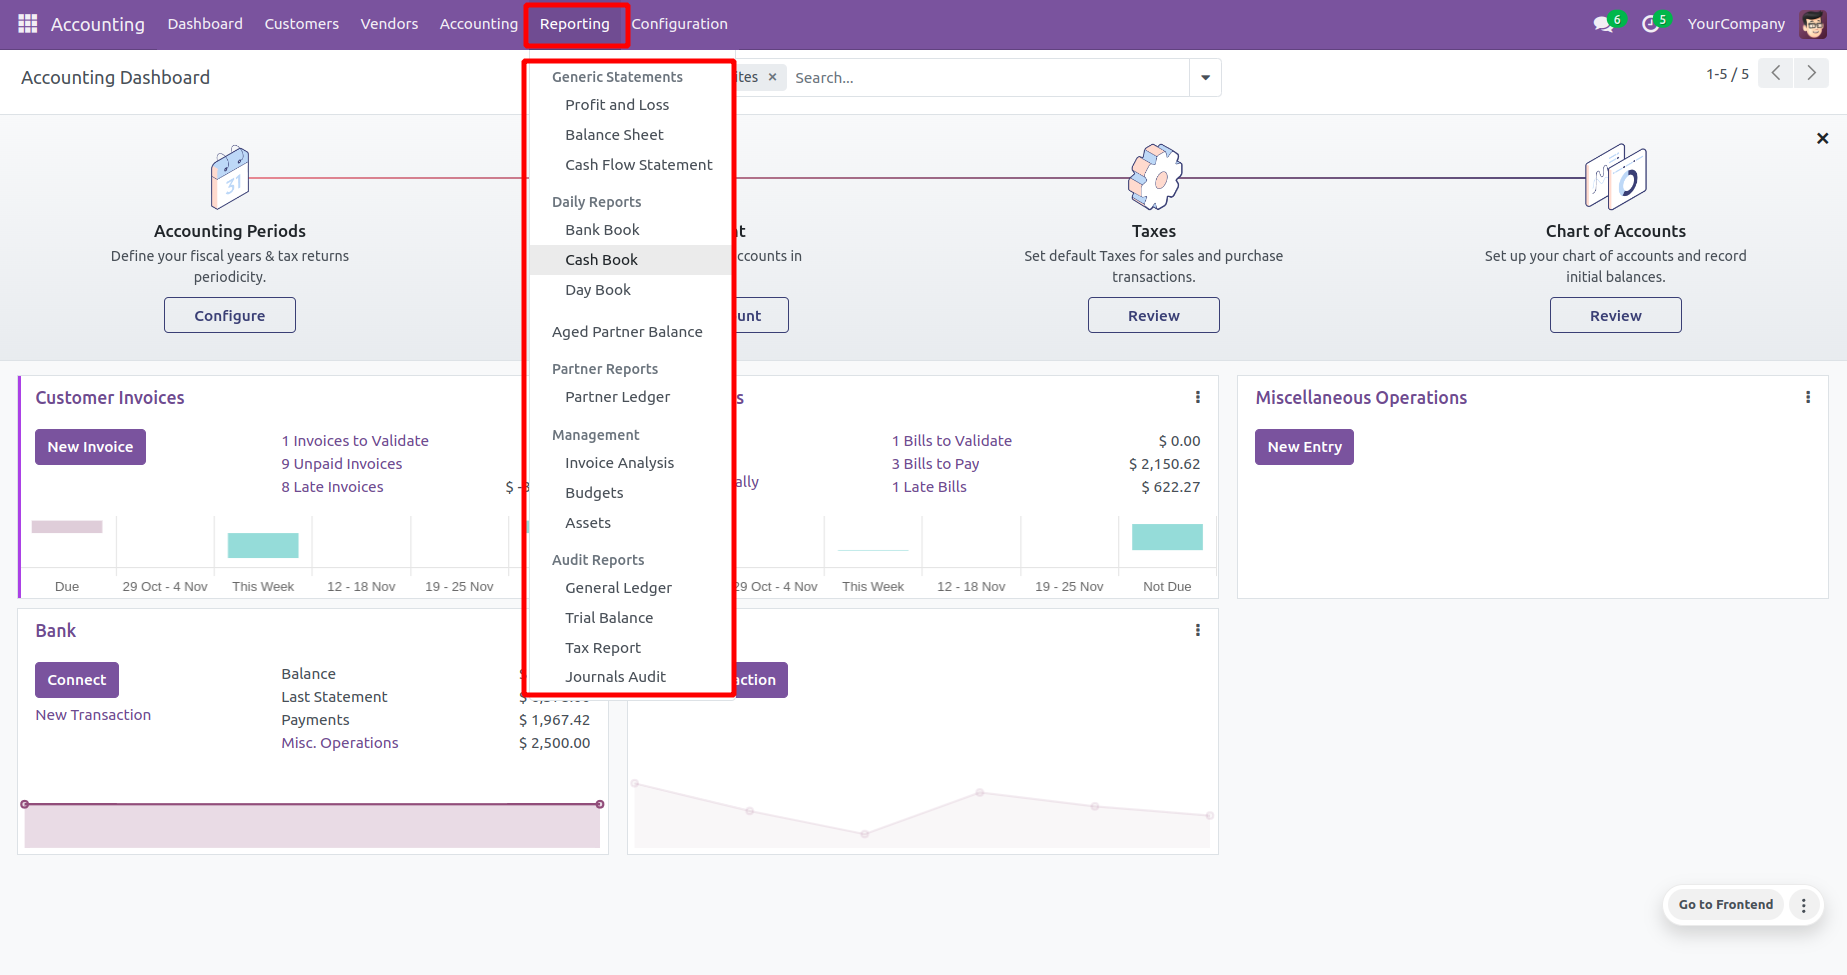The width and height of the screenshot is (1847, 975).
Task: Click the This Week bar in Customer Invoices chart
Action: point(263,545)
